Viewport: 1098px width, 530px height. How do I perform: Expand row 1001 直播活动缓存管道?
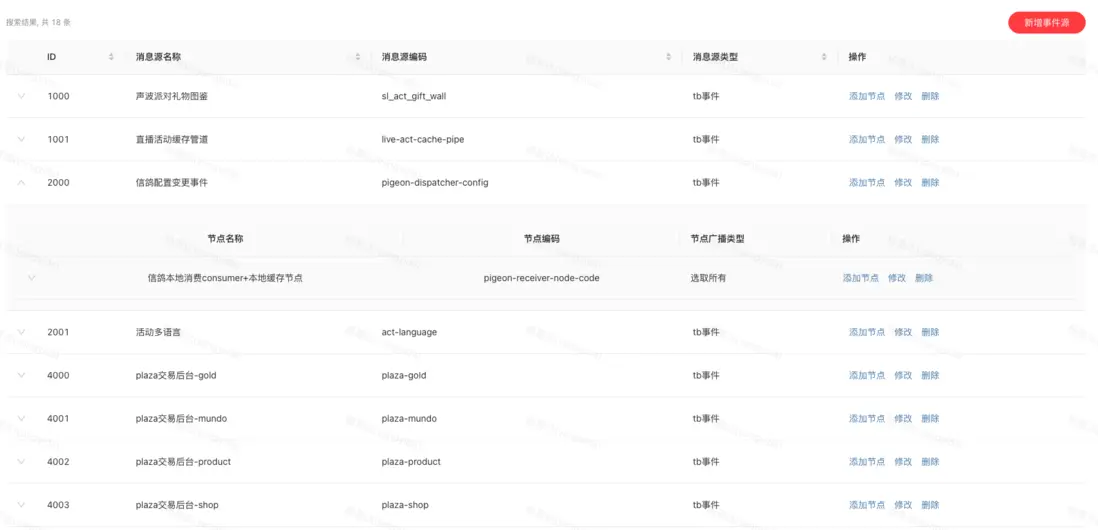coord(21,139)
